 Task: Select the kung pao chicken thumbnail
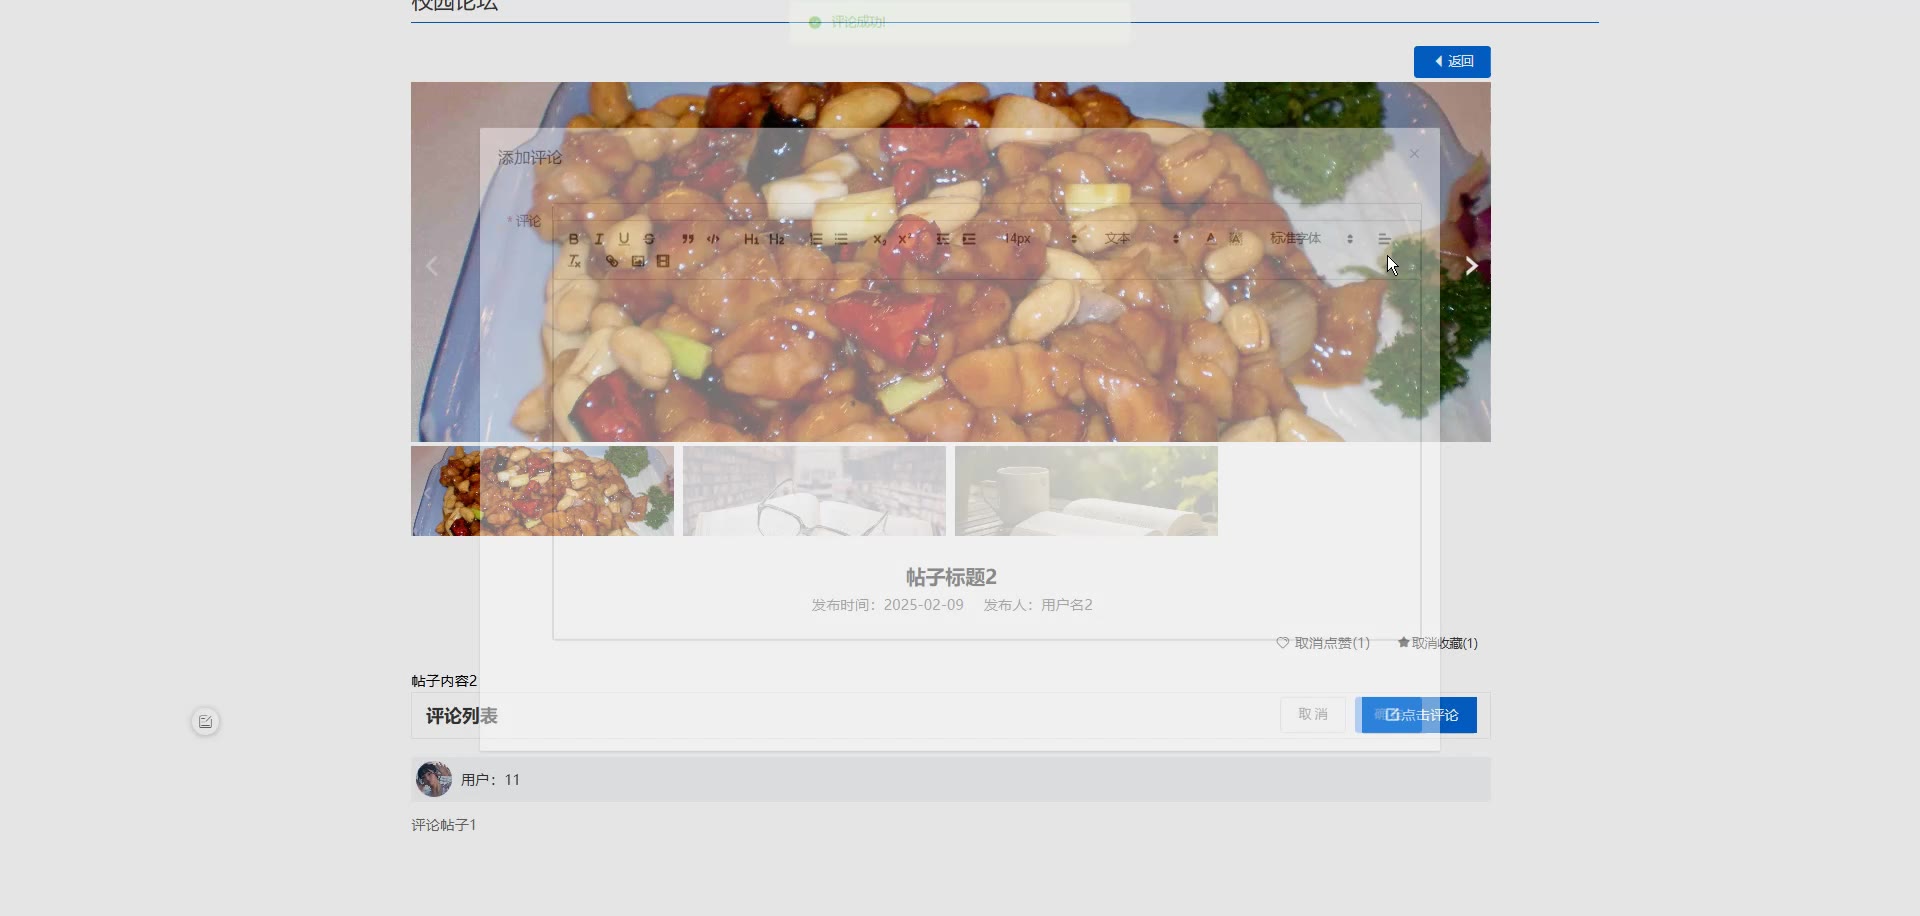(x=542, y=491)
